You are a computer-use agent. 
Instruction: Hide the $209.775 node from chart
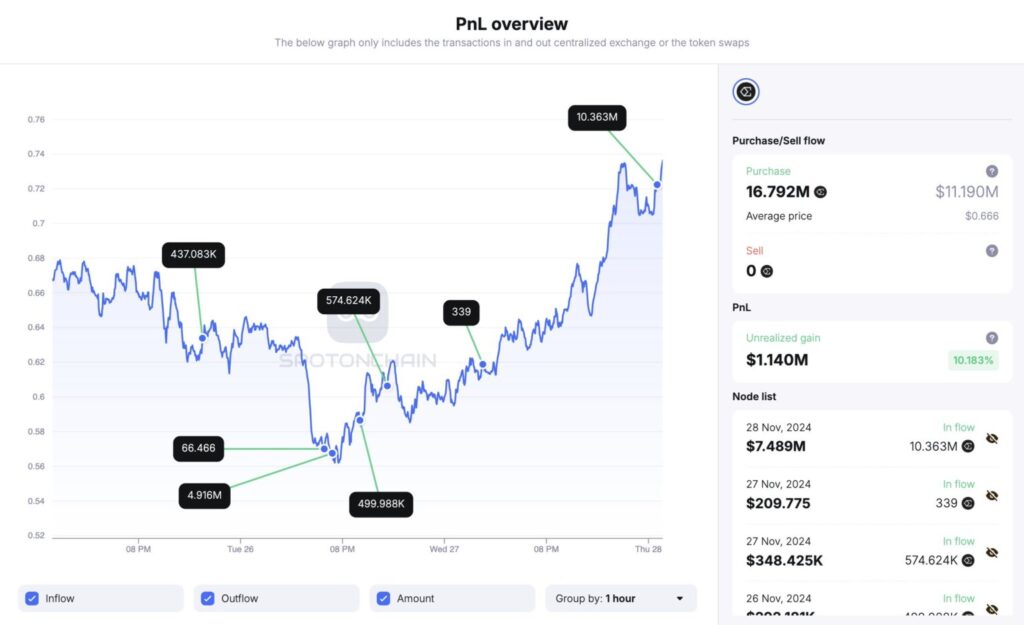click(x=992, y=496)
